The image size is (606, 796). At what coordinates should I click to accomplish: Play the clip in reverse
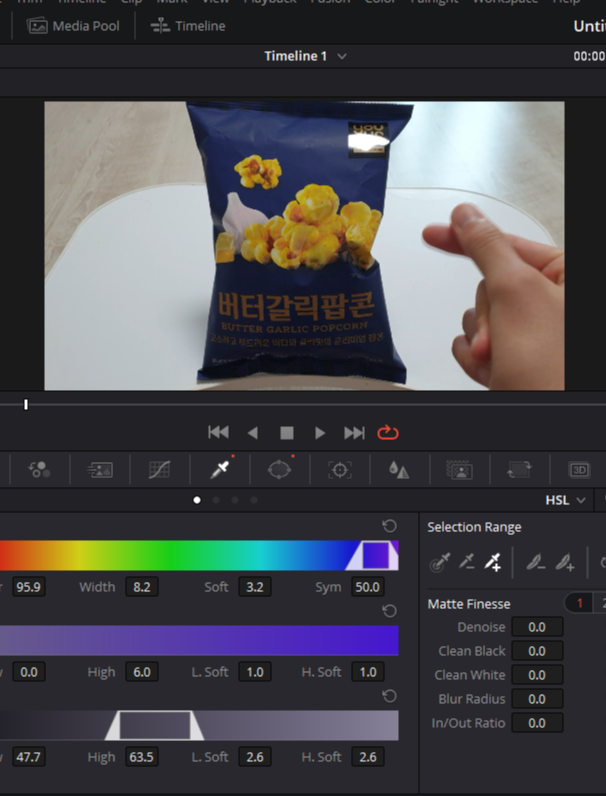click(253, 433)
